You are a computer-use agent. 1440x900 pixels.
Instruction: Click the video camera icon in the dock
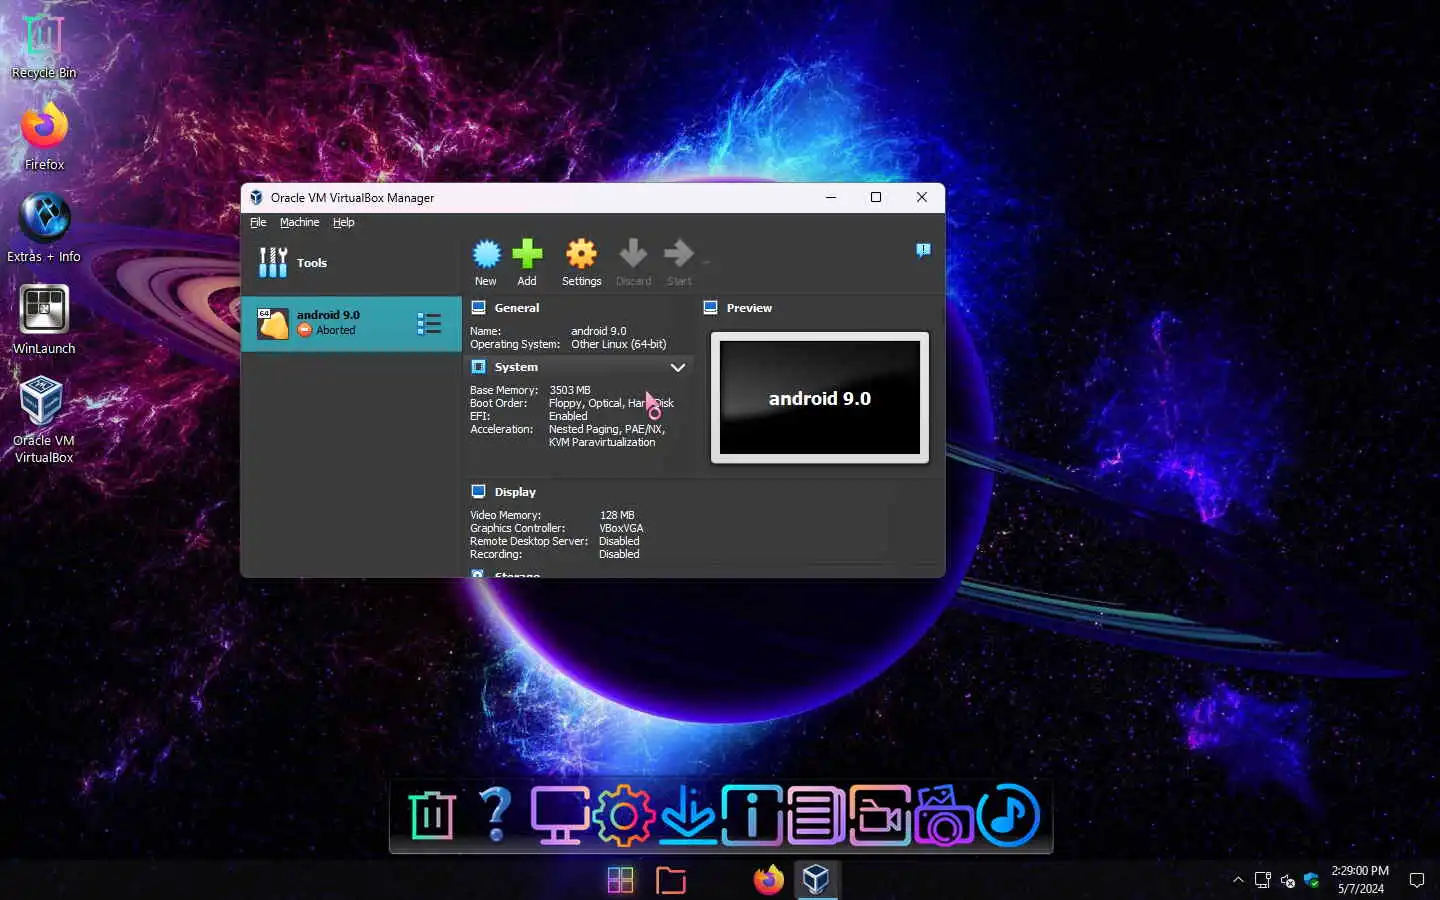point(879,815)
